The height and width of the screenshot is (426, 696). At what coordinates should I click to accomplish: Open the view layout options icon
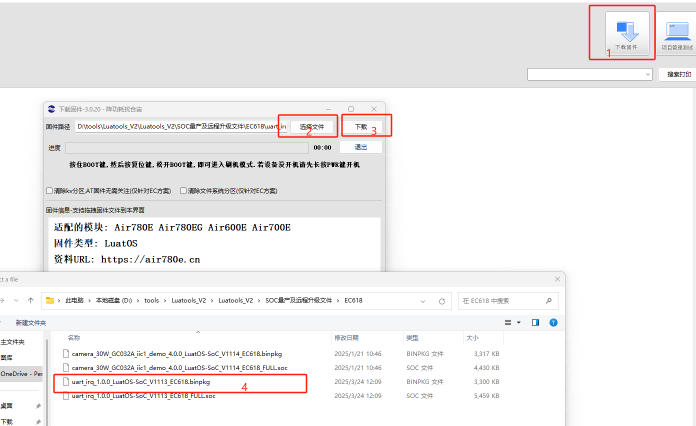click(508, 323)
